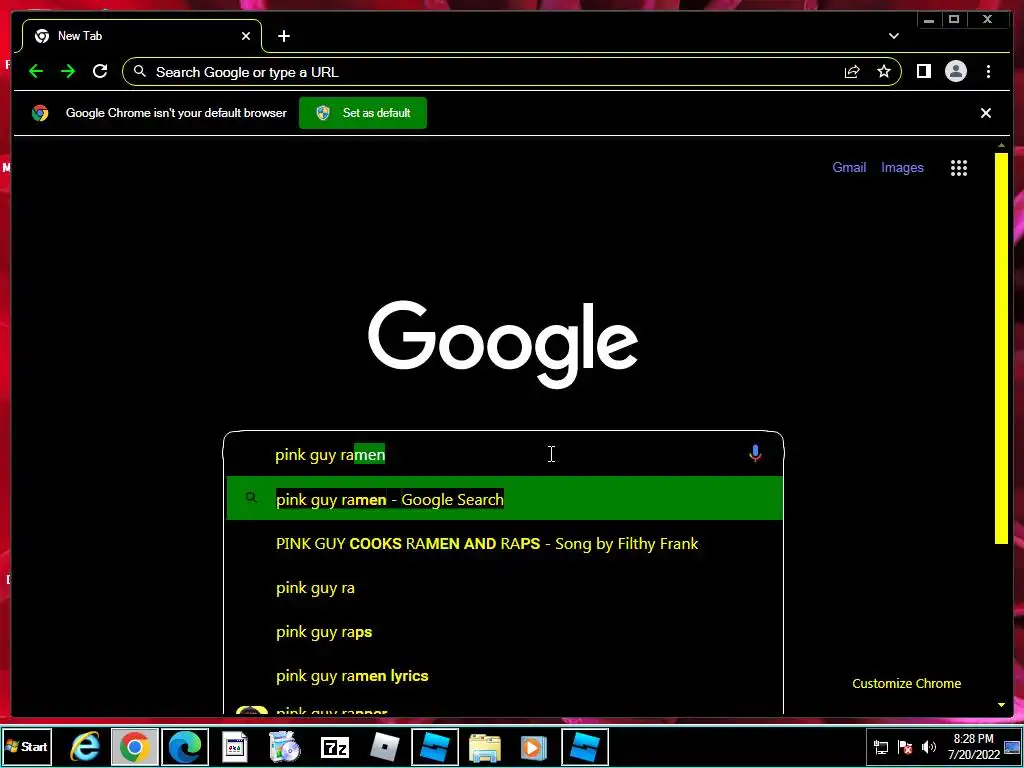Choose 'PINK GUY COOKS RAMEN AND RAPS' suggestion
The width and height of the screenshot is (1024, 768).
(x=504, y=543)
